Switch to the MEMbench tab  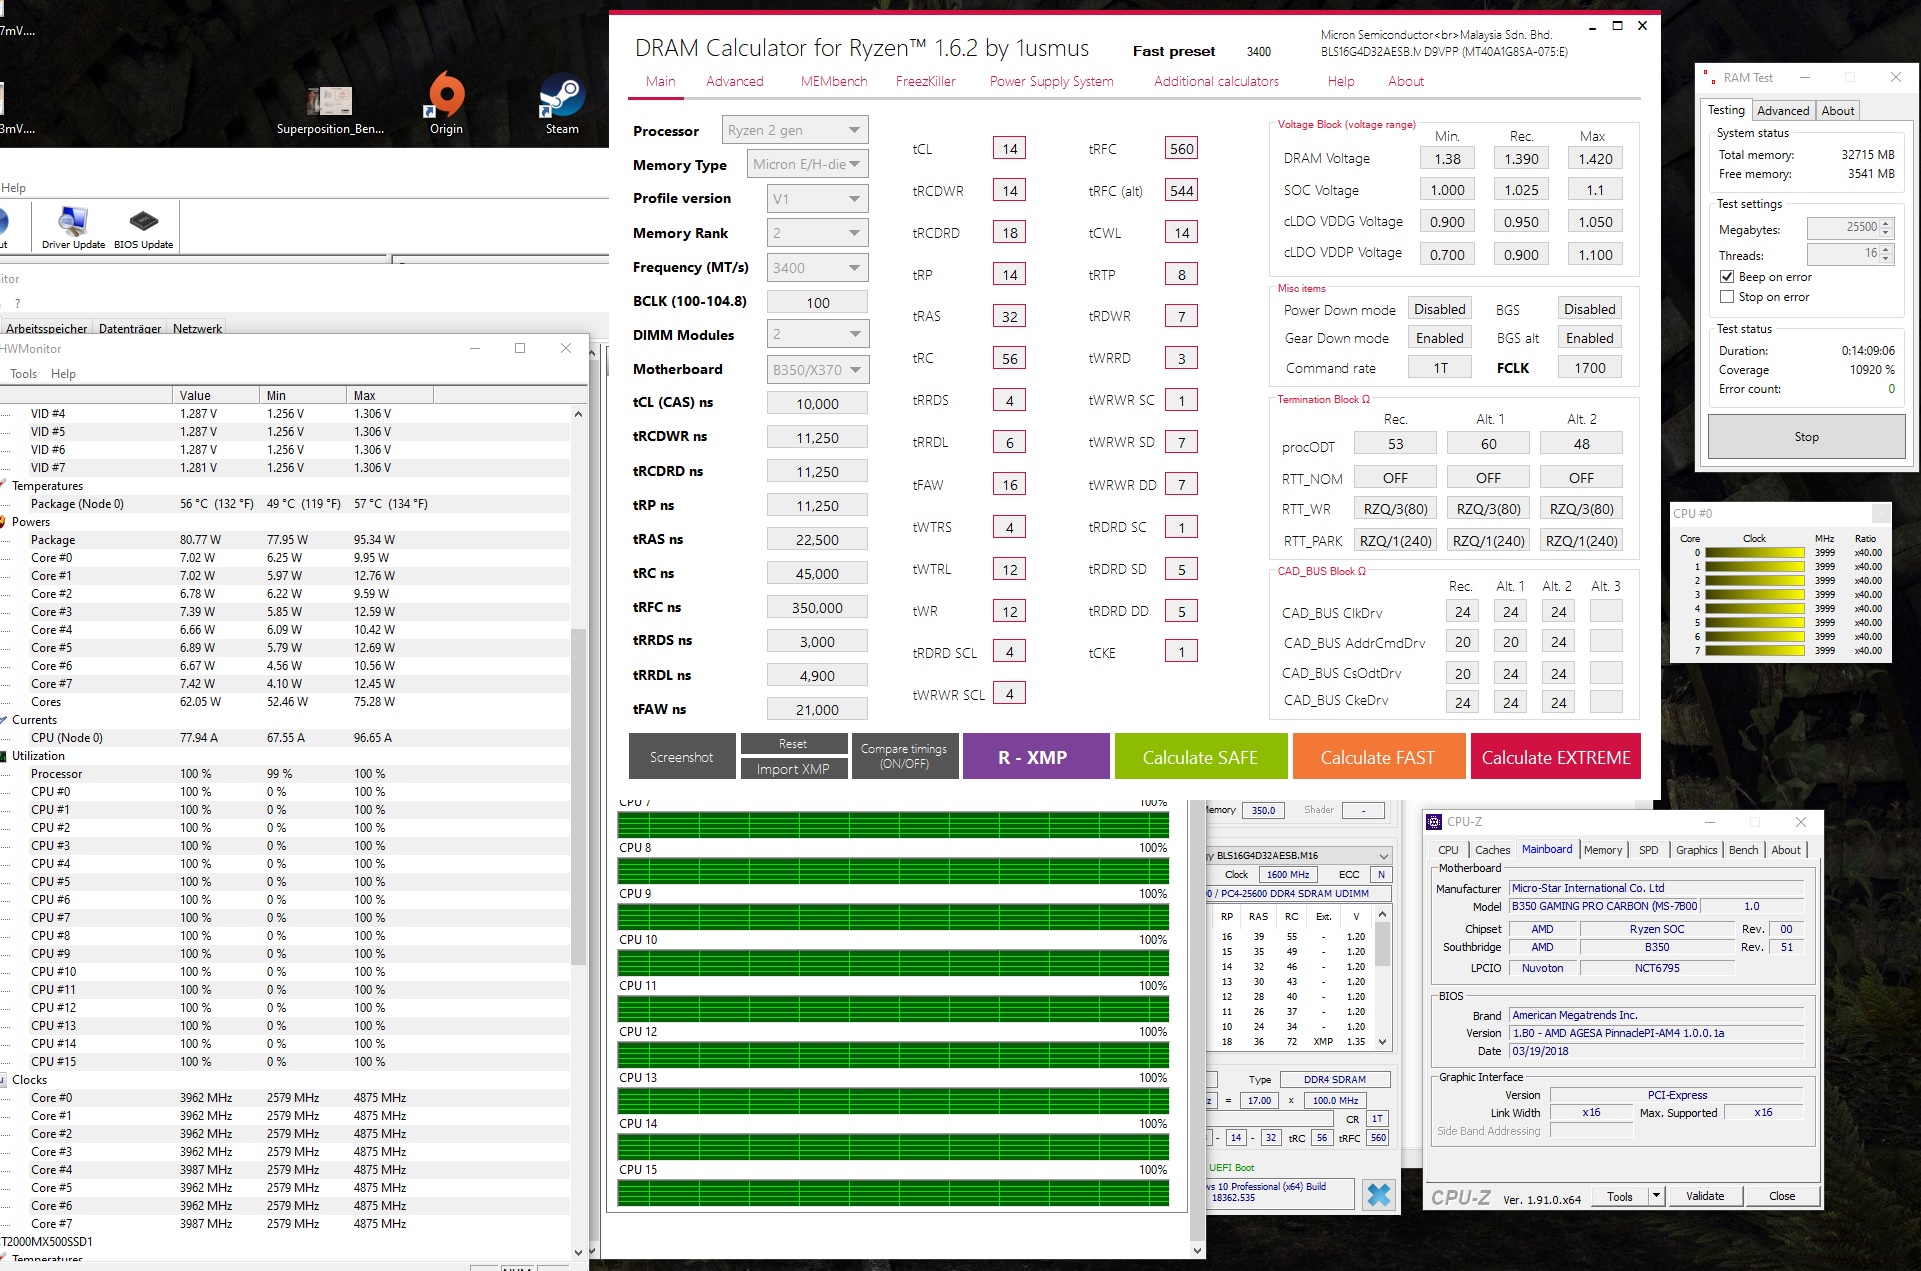(x=833, y=82)
